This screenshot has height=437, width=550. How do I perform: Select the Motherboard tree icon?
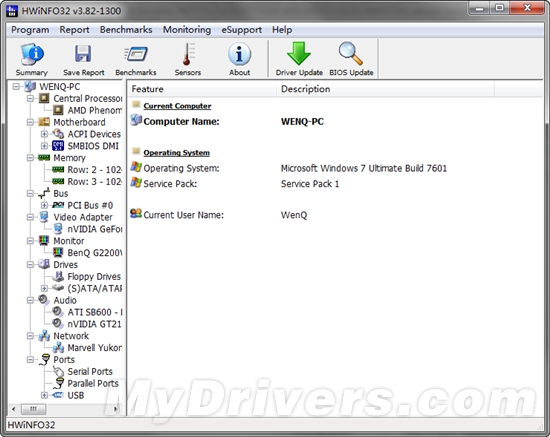point(44,122)
